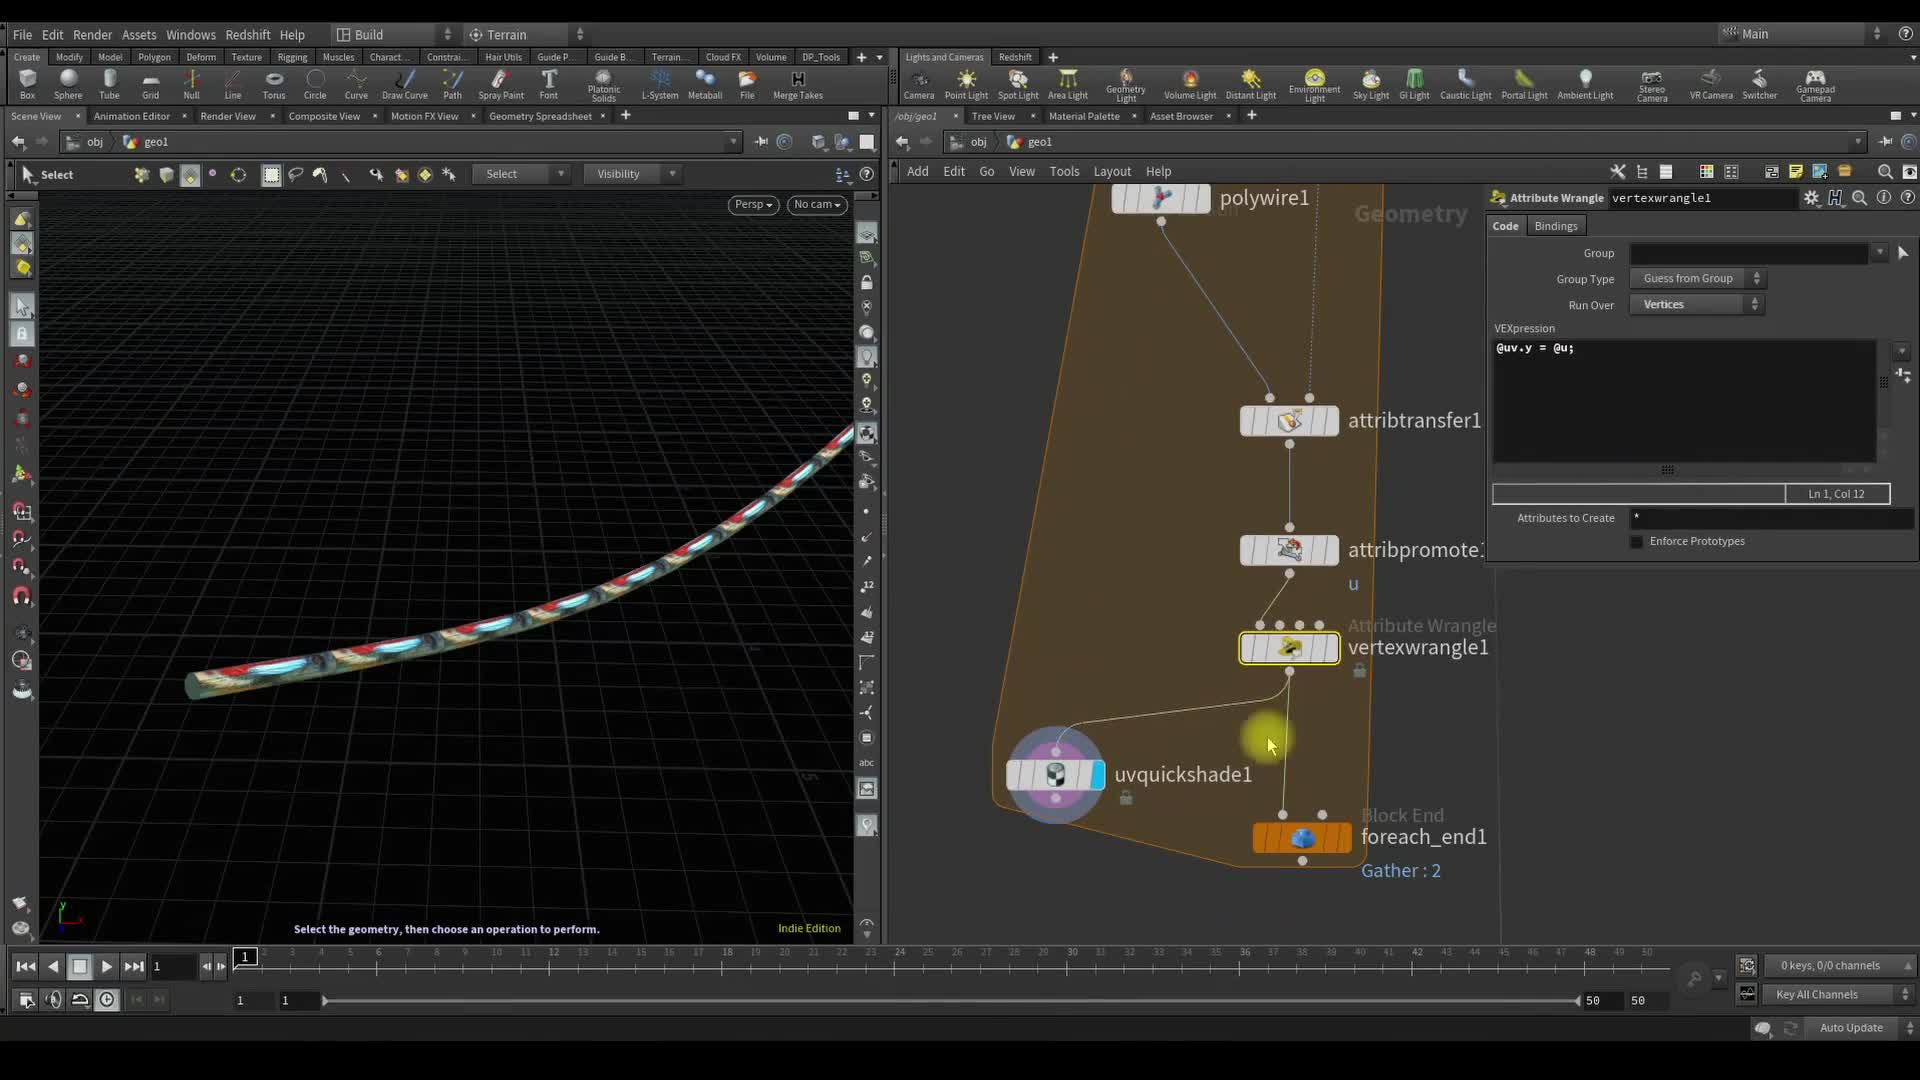Toggle the bypass flag on vertexwrangle1 node

[1247, 648]
